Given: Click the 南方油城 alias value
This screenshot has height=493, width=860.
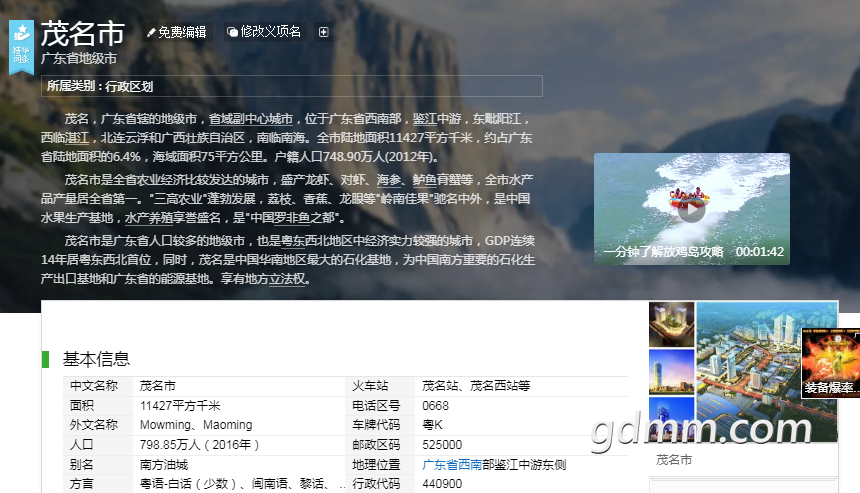Looking at the screenshot, I should pos(164,464).
